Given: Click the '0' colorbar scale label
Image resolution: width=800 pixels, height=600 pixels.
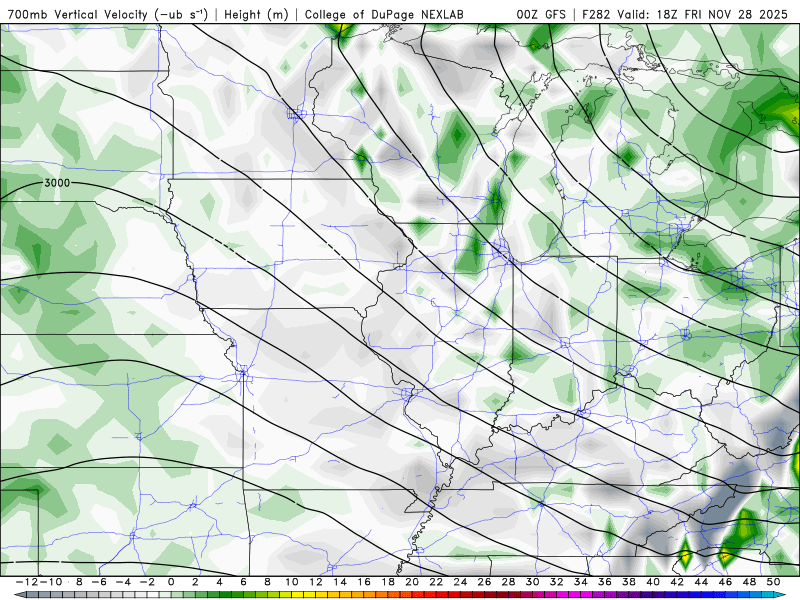Looking at the screenshot, I should [171, 582].
